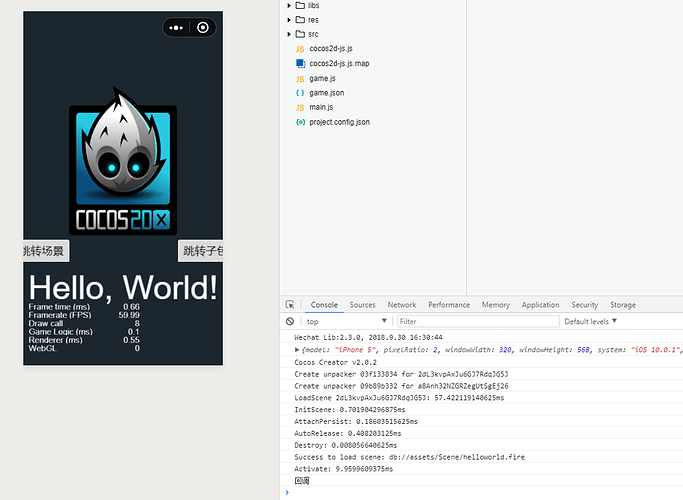
Task: Expand the res folder arrow
Action: coord(289,20)
